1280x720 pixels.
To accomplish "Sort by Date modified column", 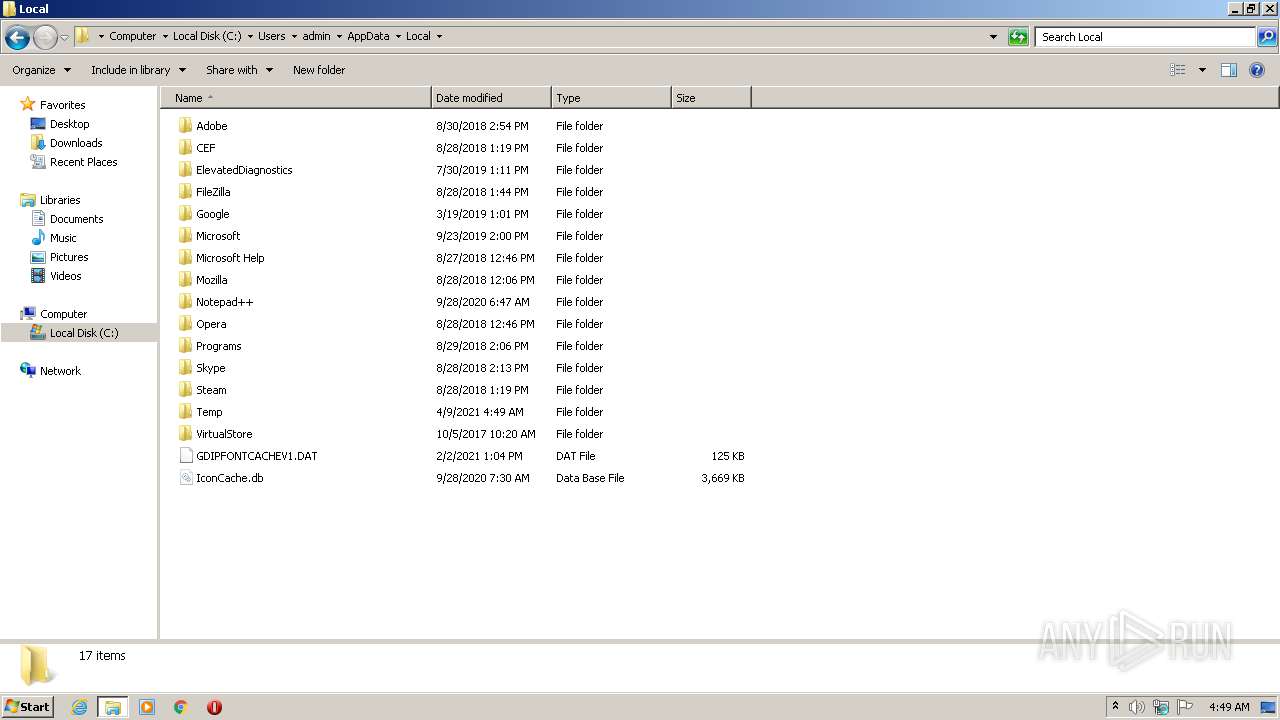I will click(491, 98).
